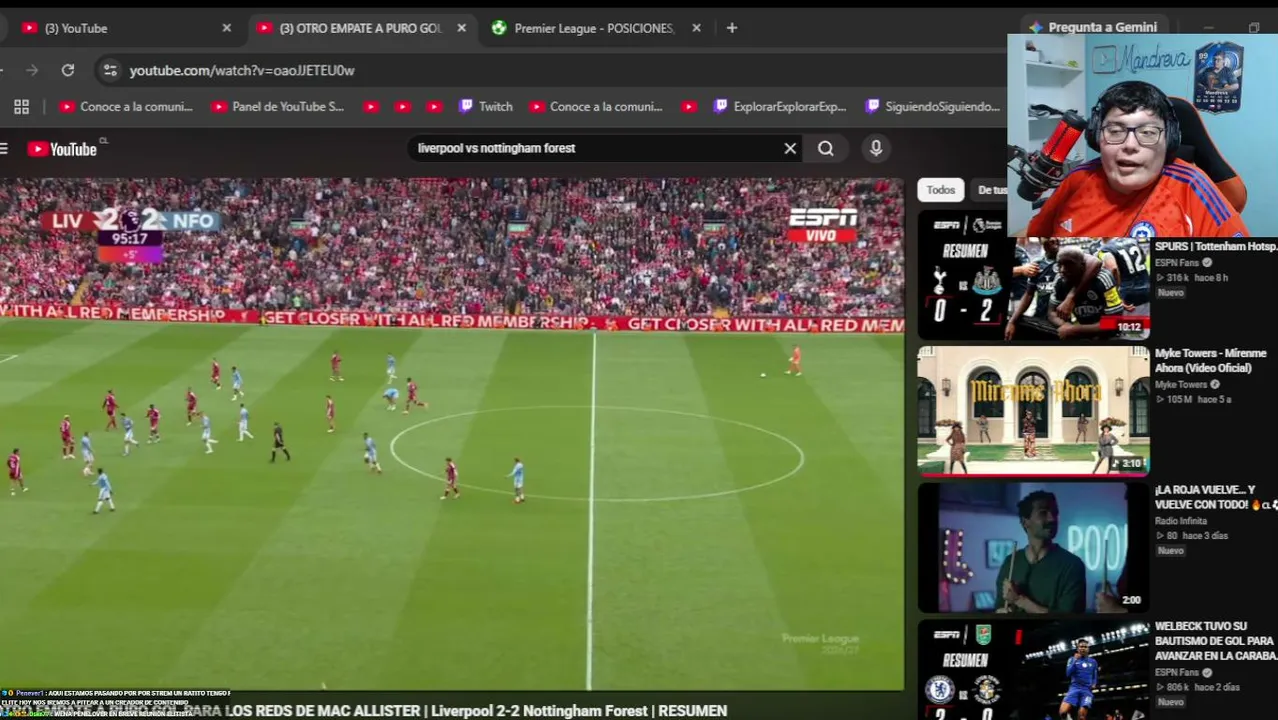This screenshot has width=1278, height=720.
Task: Click the URL address bar
Action: (x=550, y=70)
